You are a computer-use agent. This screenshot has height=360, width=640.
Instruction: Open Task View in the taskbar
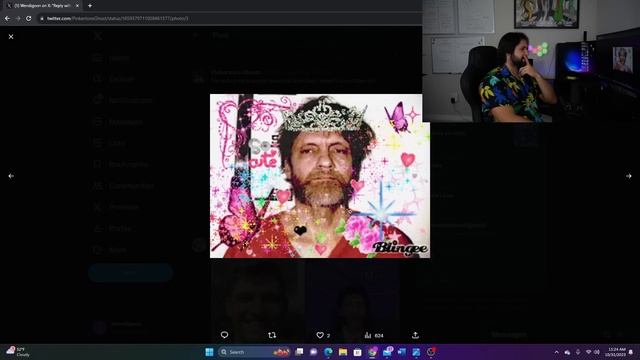click(x=299, y=352)
